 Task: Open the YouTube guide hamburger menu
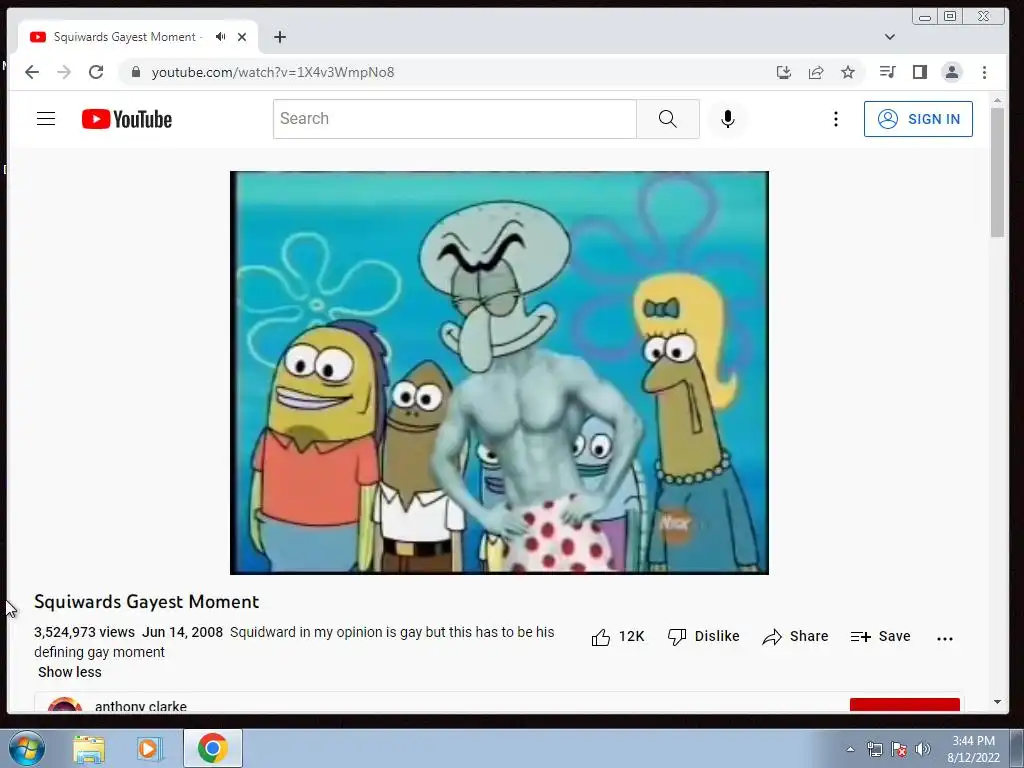click(x=46, y=119)
